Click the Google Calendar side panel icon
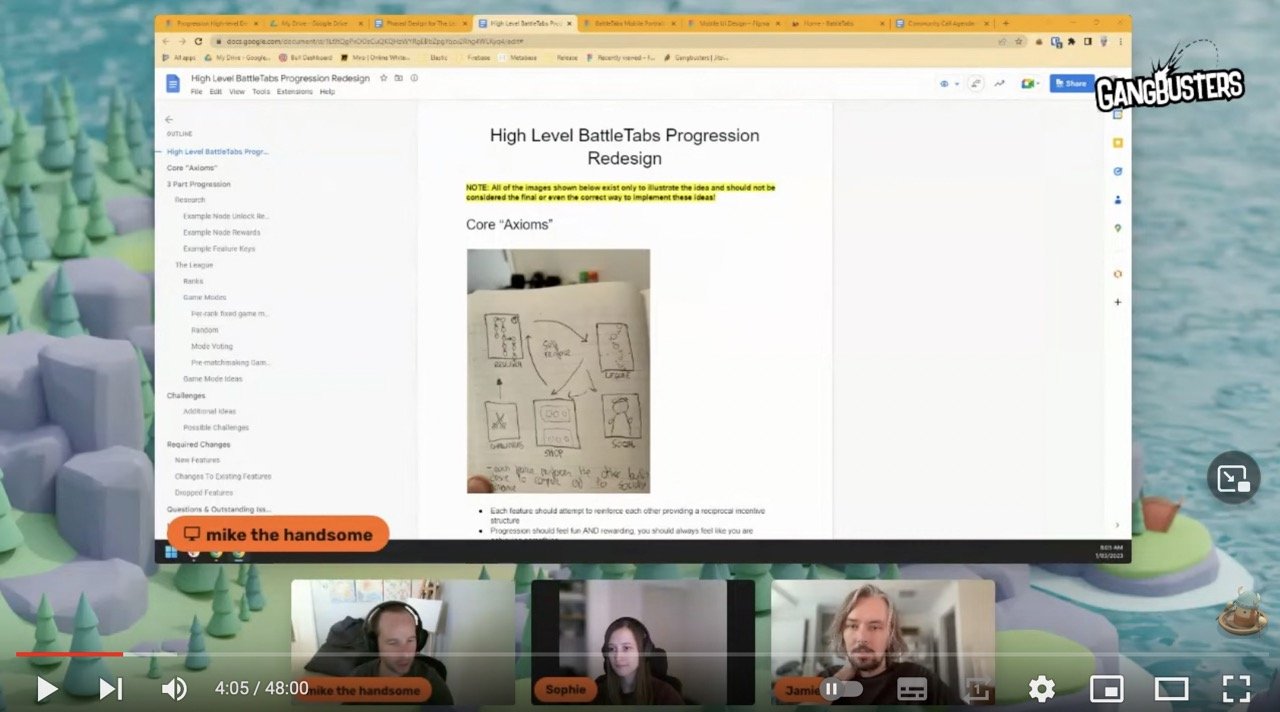This screenshot has width=1280, height=712. [x=1117, y=115]
